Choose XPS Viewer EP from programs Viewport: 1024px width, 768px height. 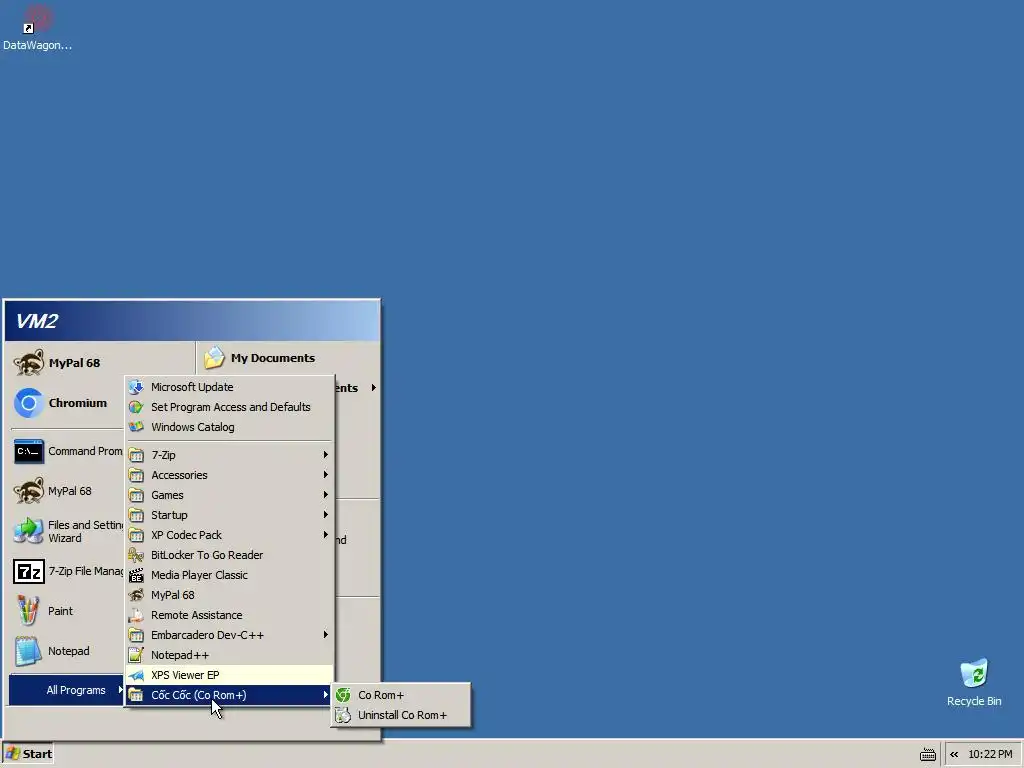(229, 675)
